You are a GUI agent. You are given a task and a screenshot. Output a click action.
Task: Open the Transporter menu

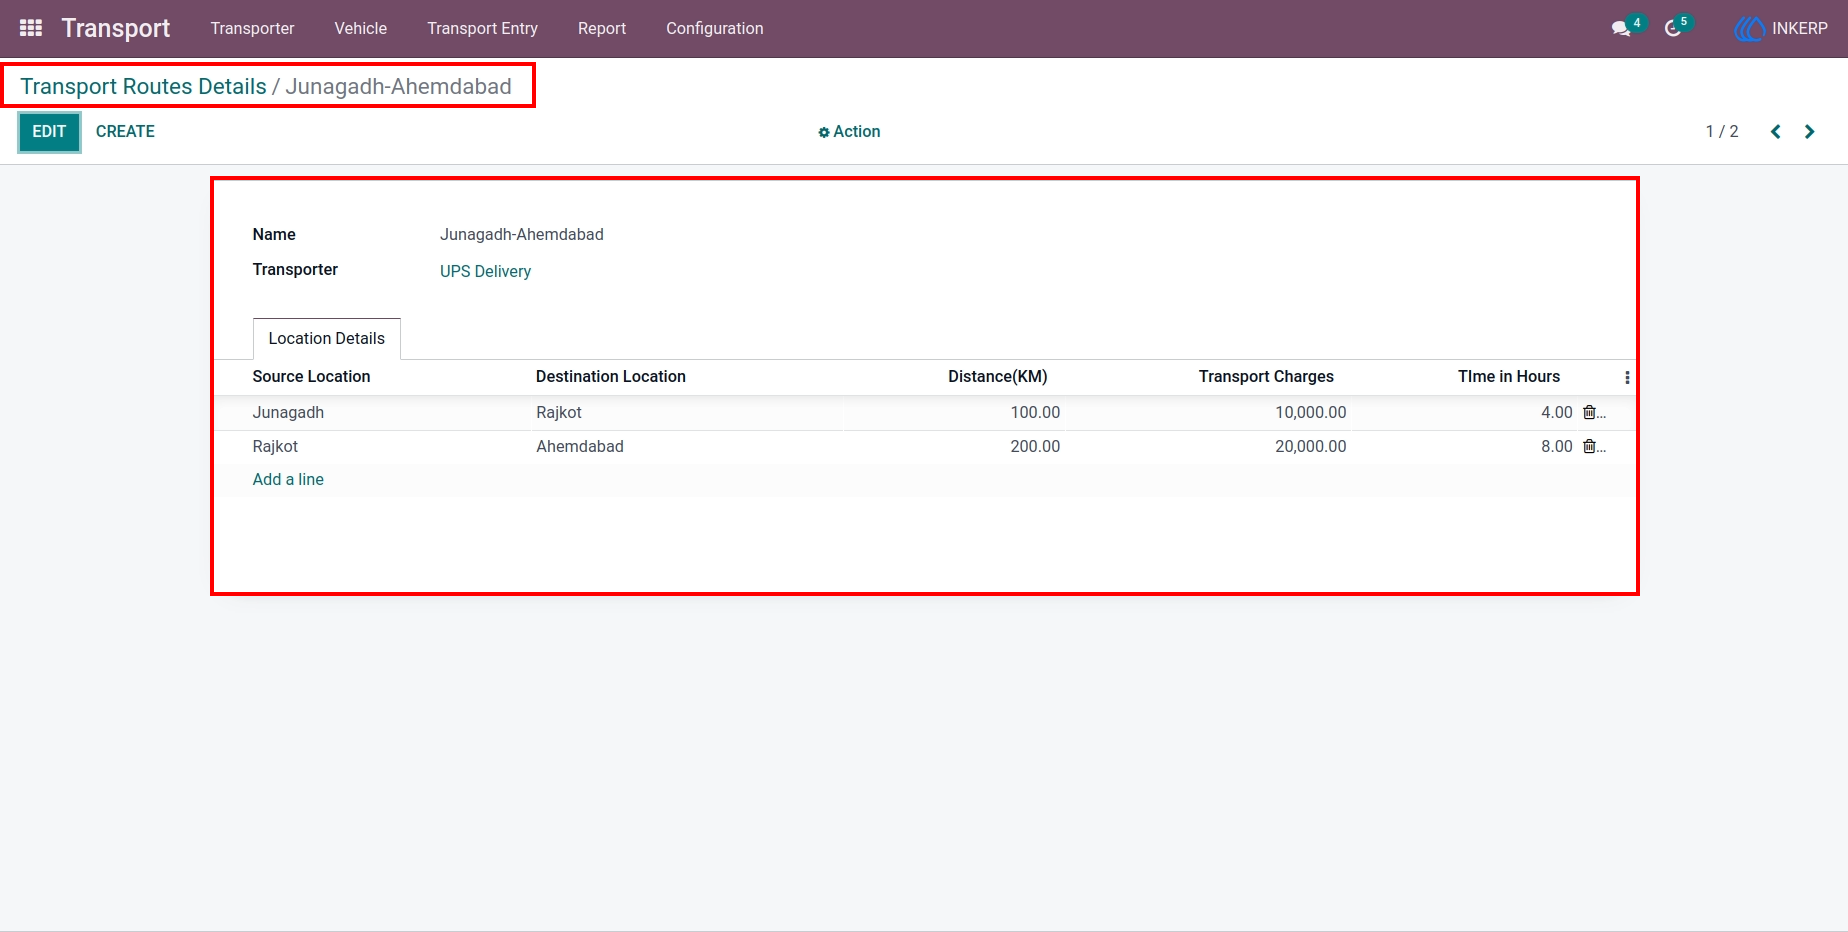coord(252,29)
